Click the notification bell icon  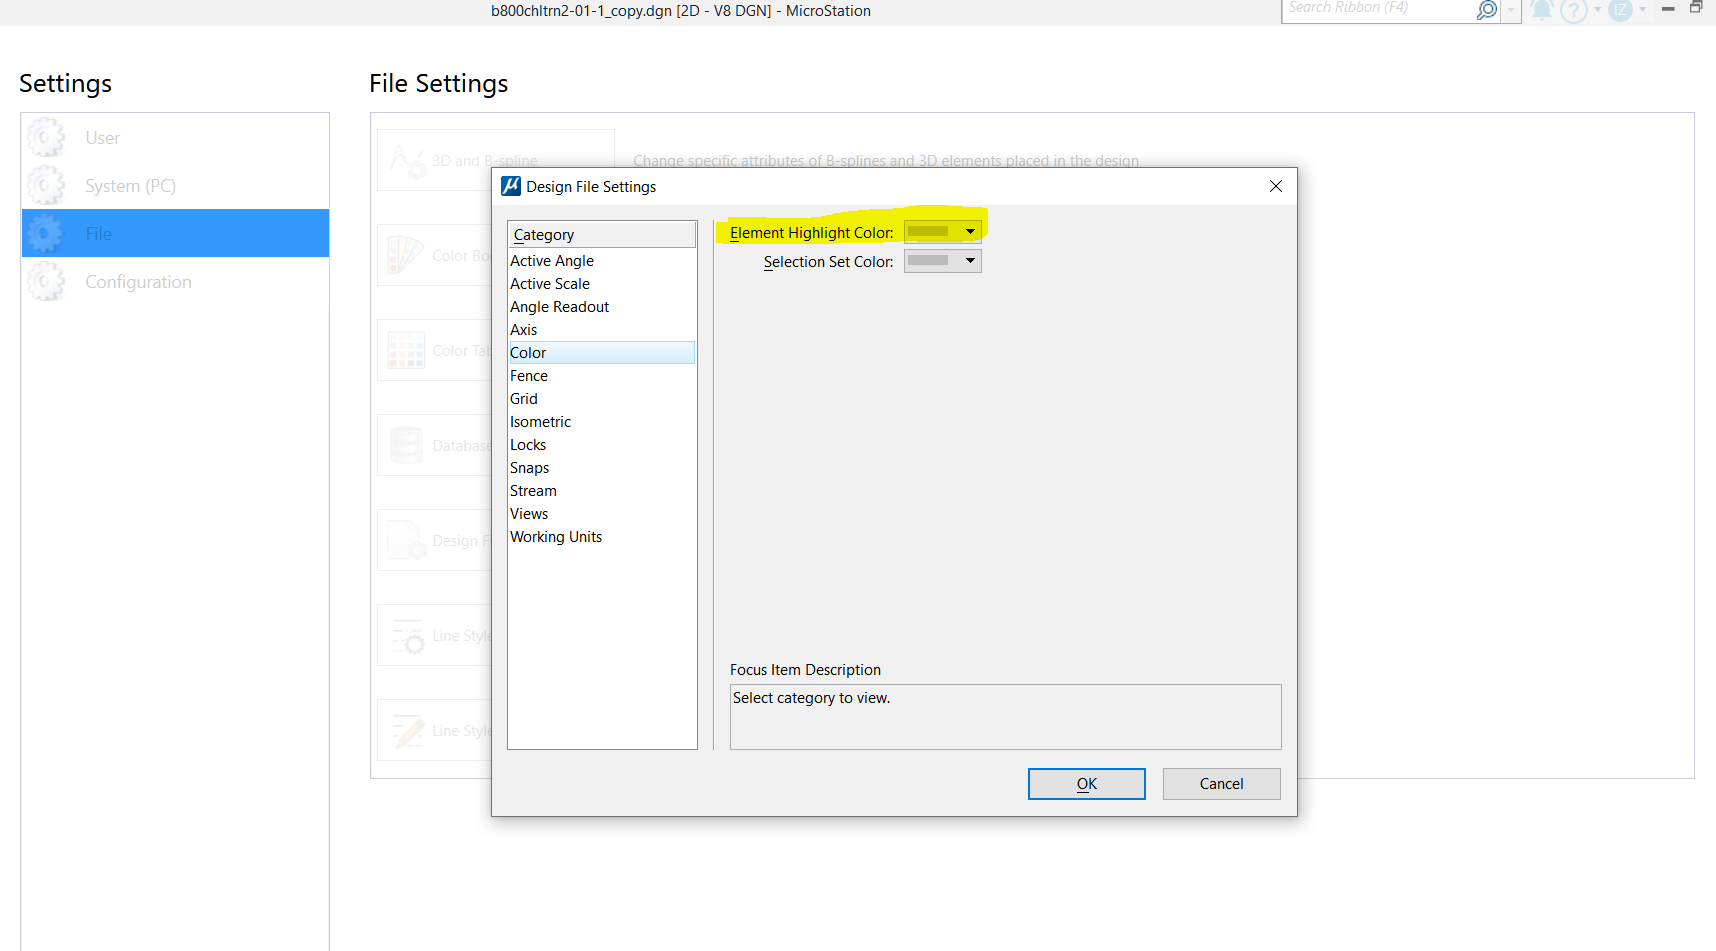click(1541, 11)
